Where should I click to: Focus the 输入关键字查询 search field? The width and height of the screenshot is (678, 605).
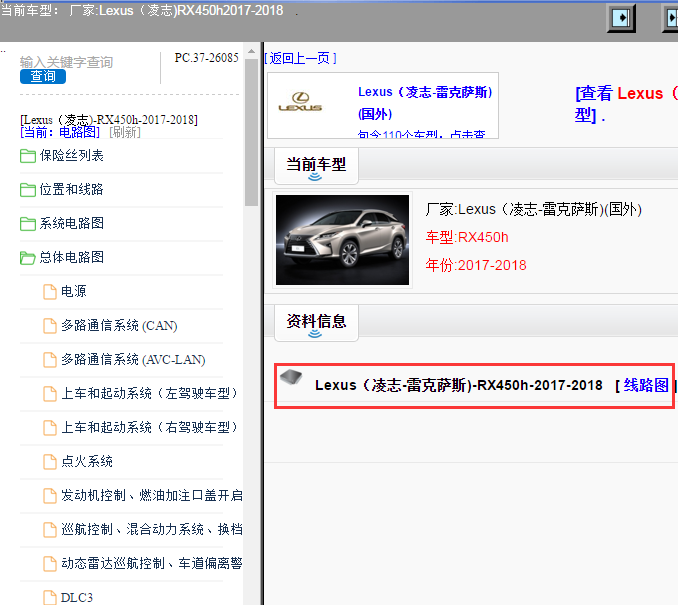coord(66,62)
